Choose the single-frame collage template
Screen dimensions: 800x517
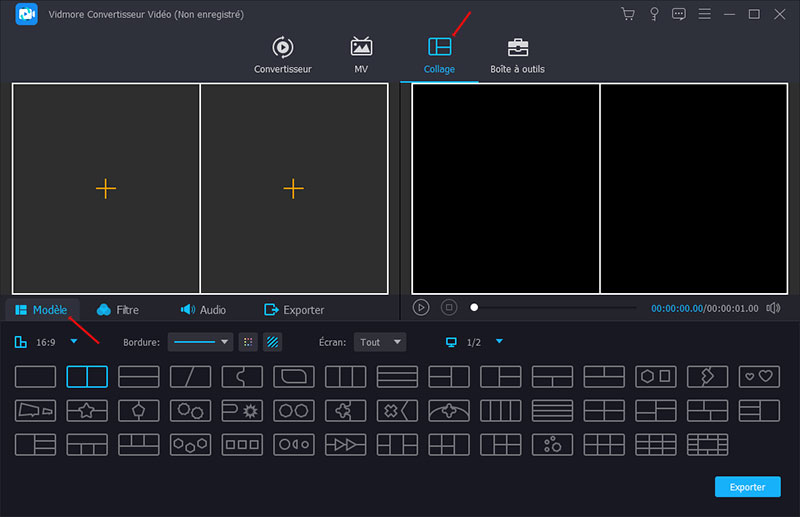click(35, 377)
